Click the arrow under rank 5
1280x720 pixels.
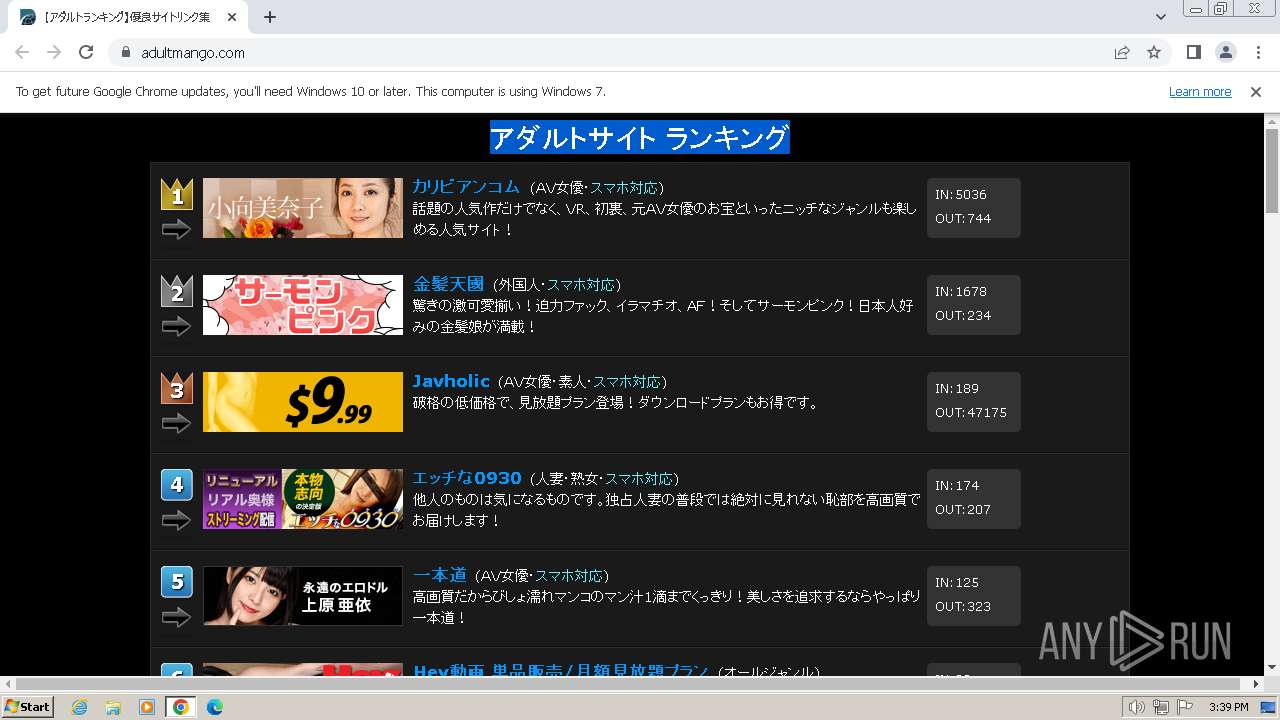point(176,618)
